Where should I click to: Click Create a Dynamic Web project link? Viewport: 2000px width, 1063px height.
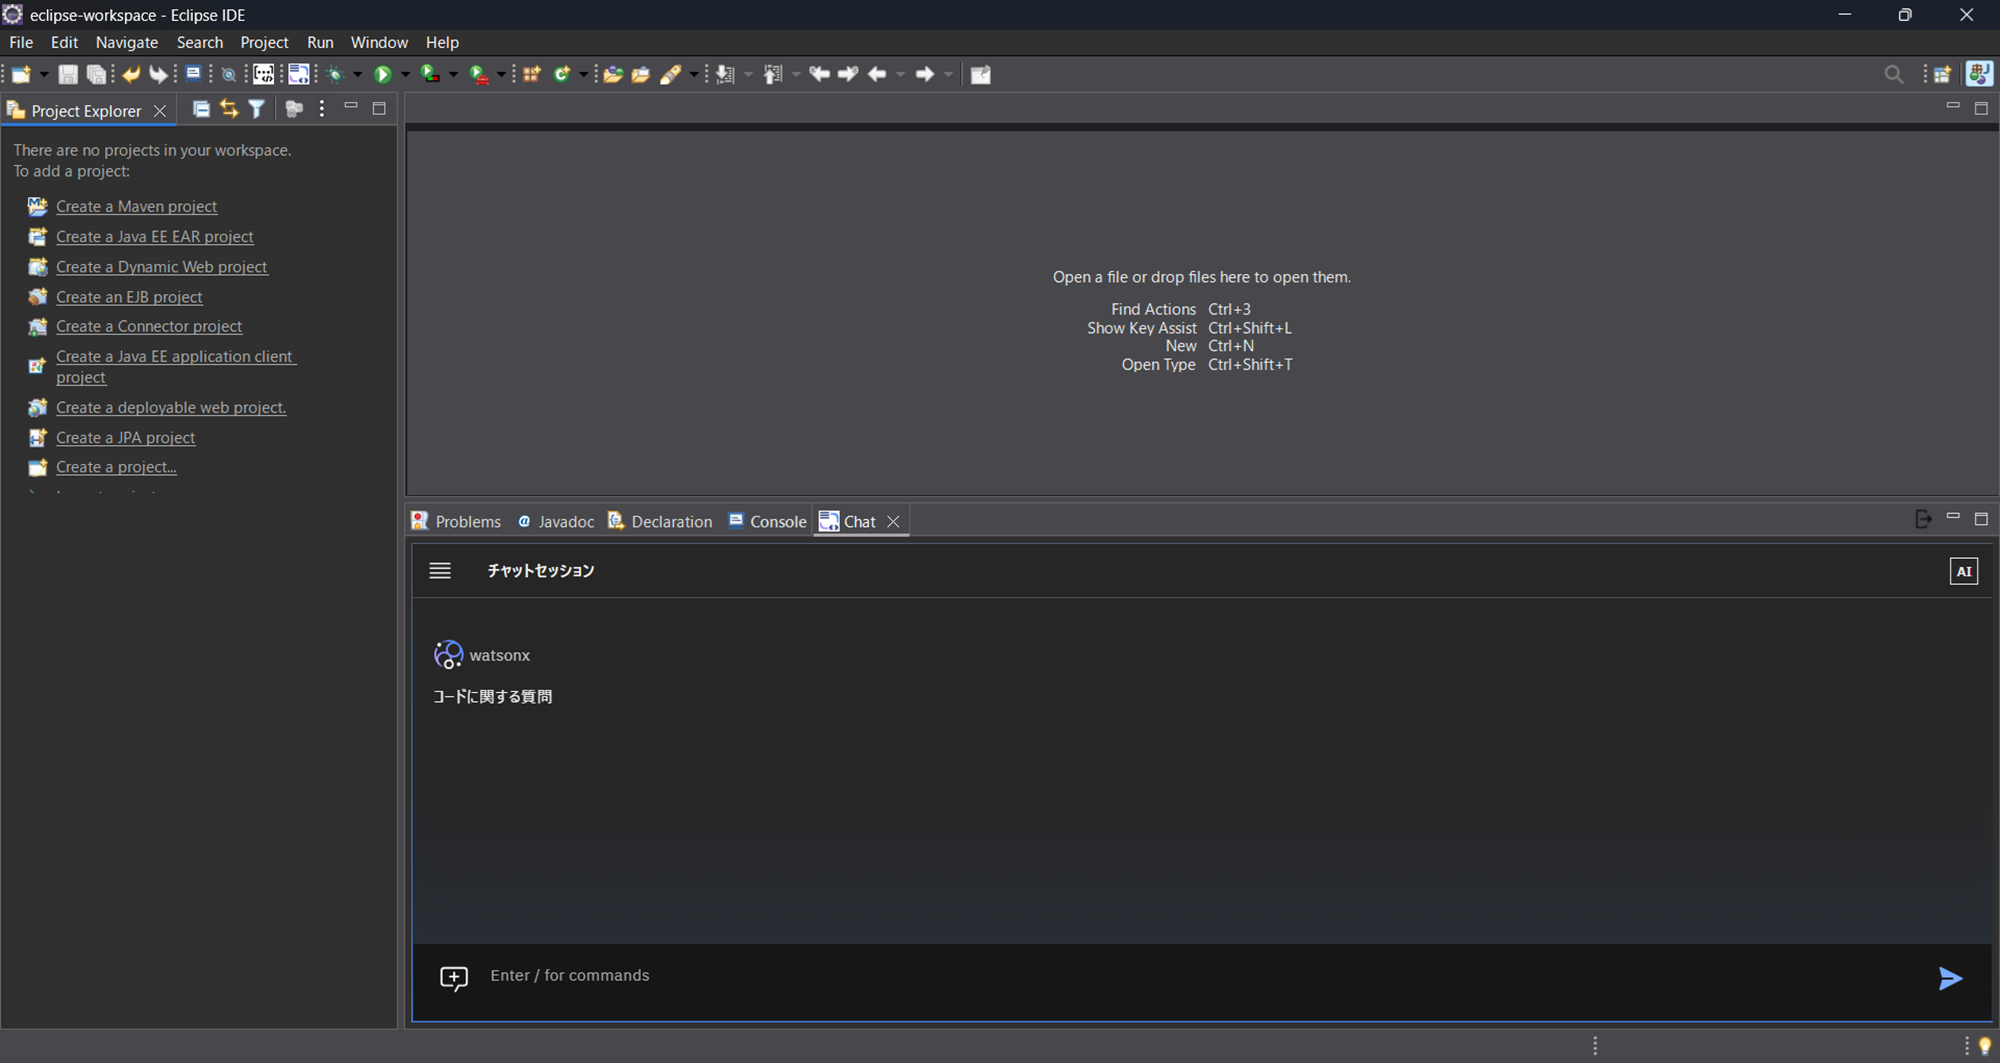pyautogui.click(x=161, y=267)
